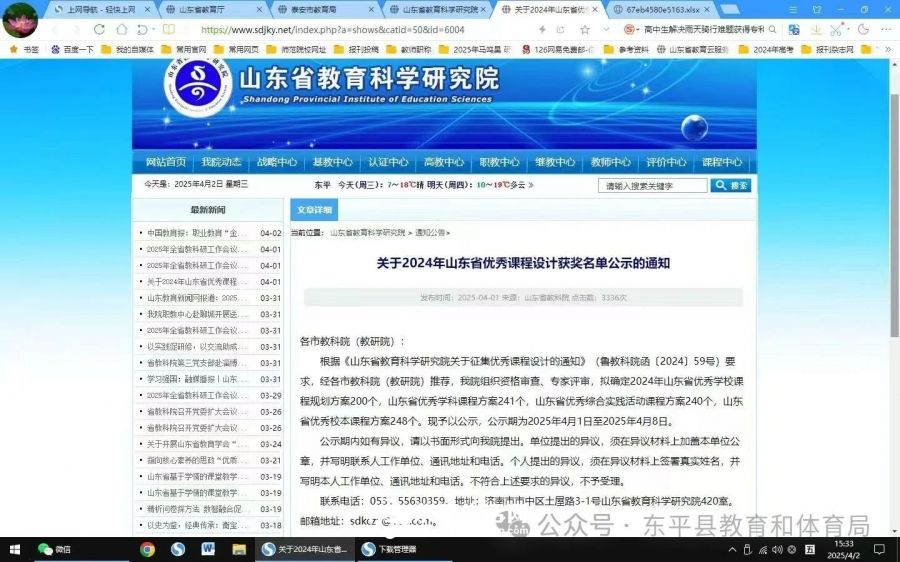Click the browser address bar URL

coord(330,30)
